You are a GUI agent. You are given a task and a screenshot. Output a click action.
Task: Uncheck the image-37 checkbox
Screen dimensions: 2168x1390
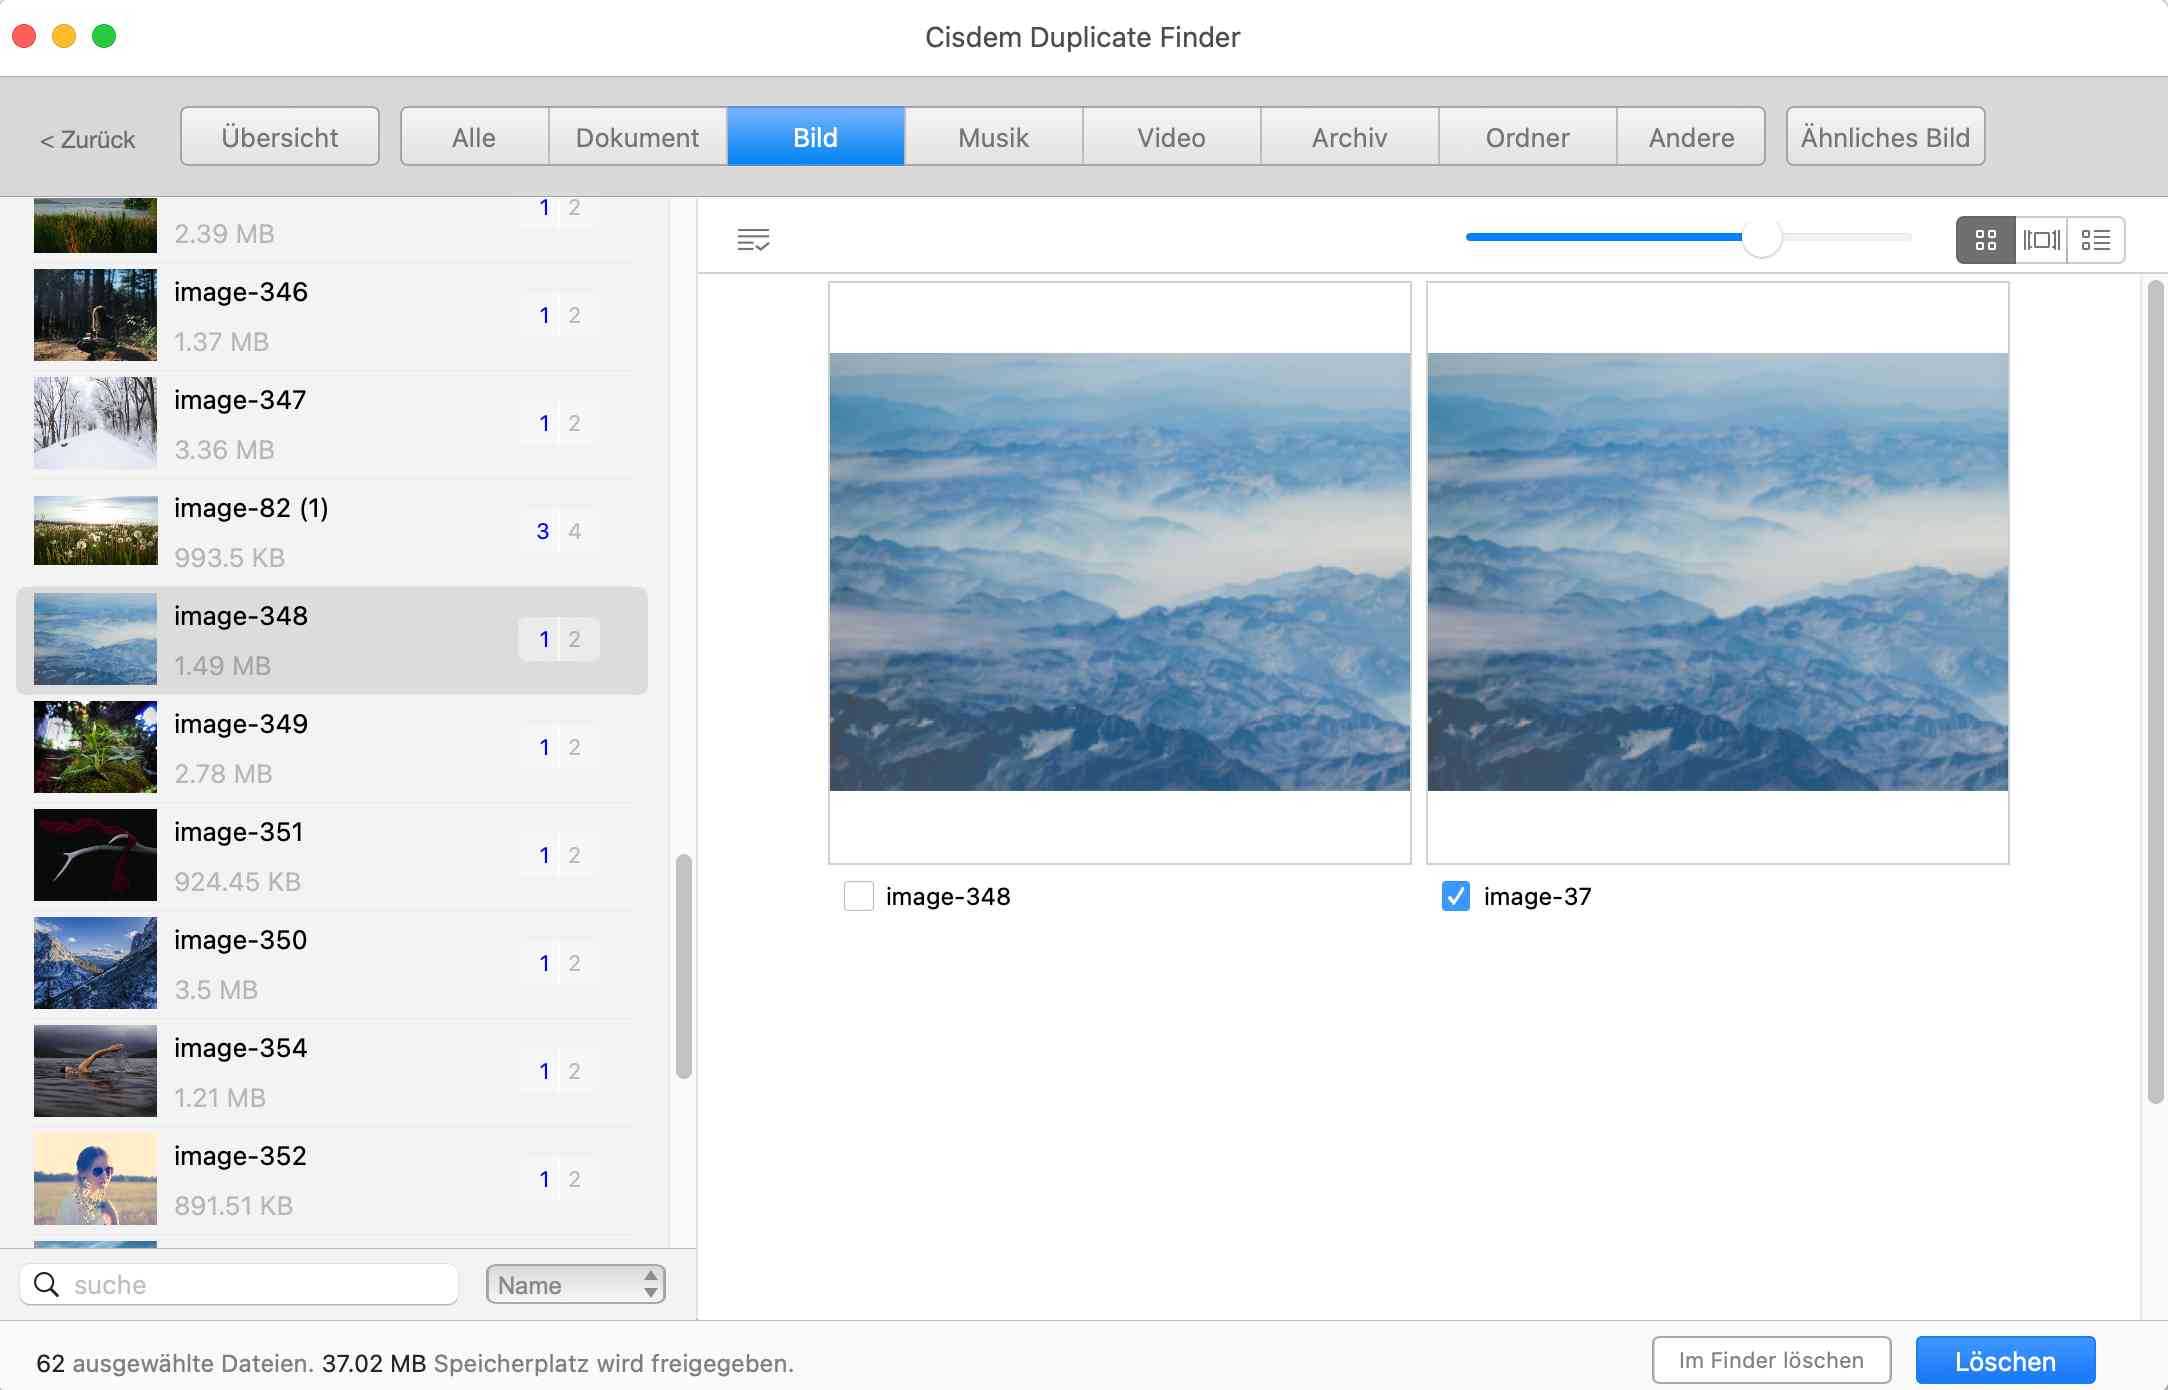pyautogui.click(x=1456, y=896)
